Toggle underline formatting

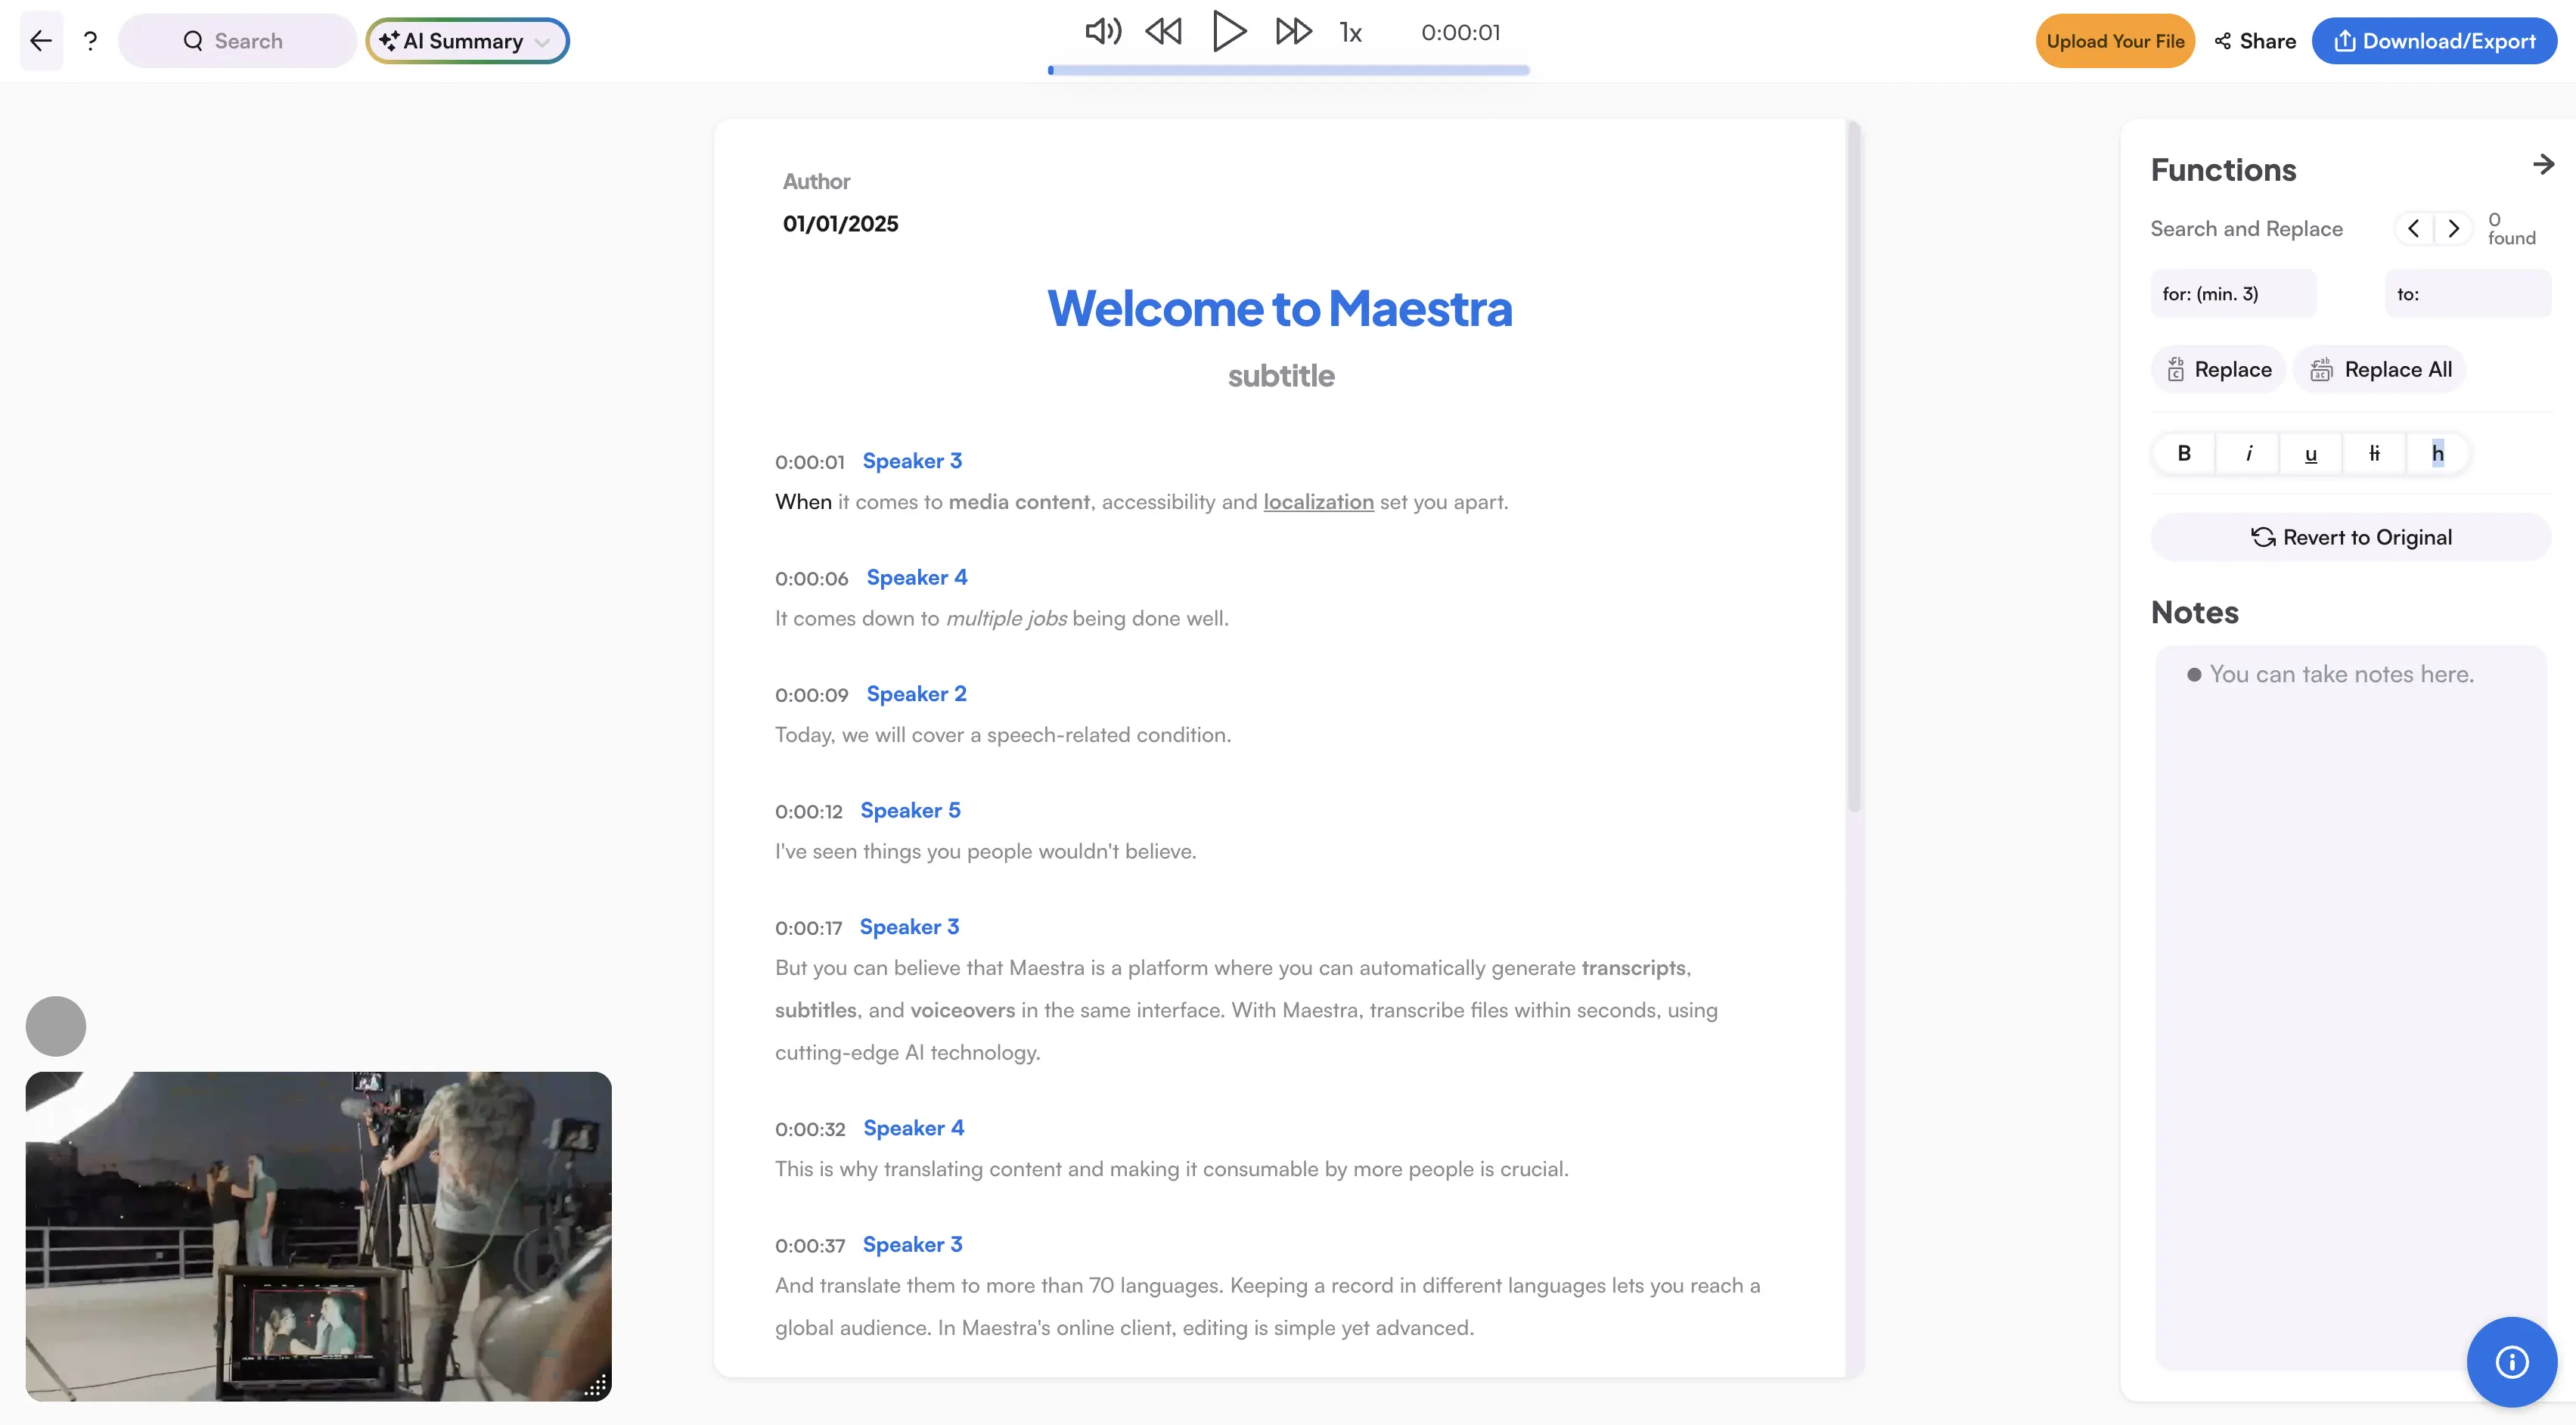tap(2311, 453)
